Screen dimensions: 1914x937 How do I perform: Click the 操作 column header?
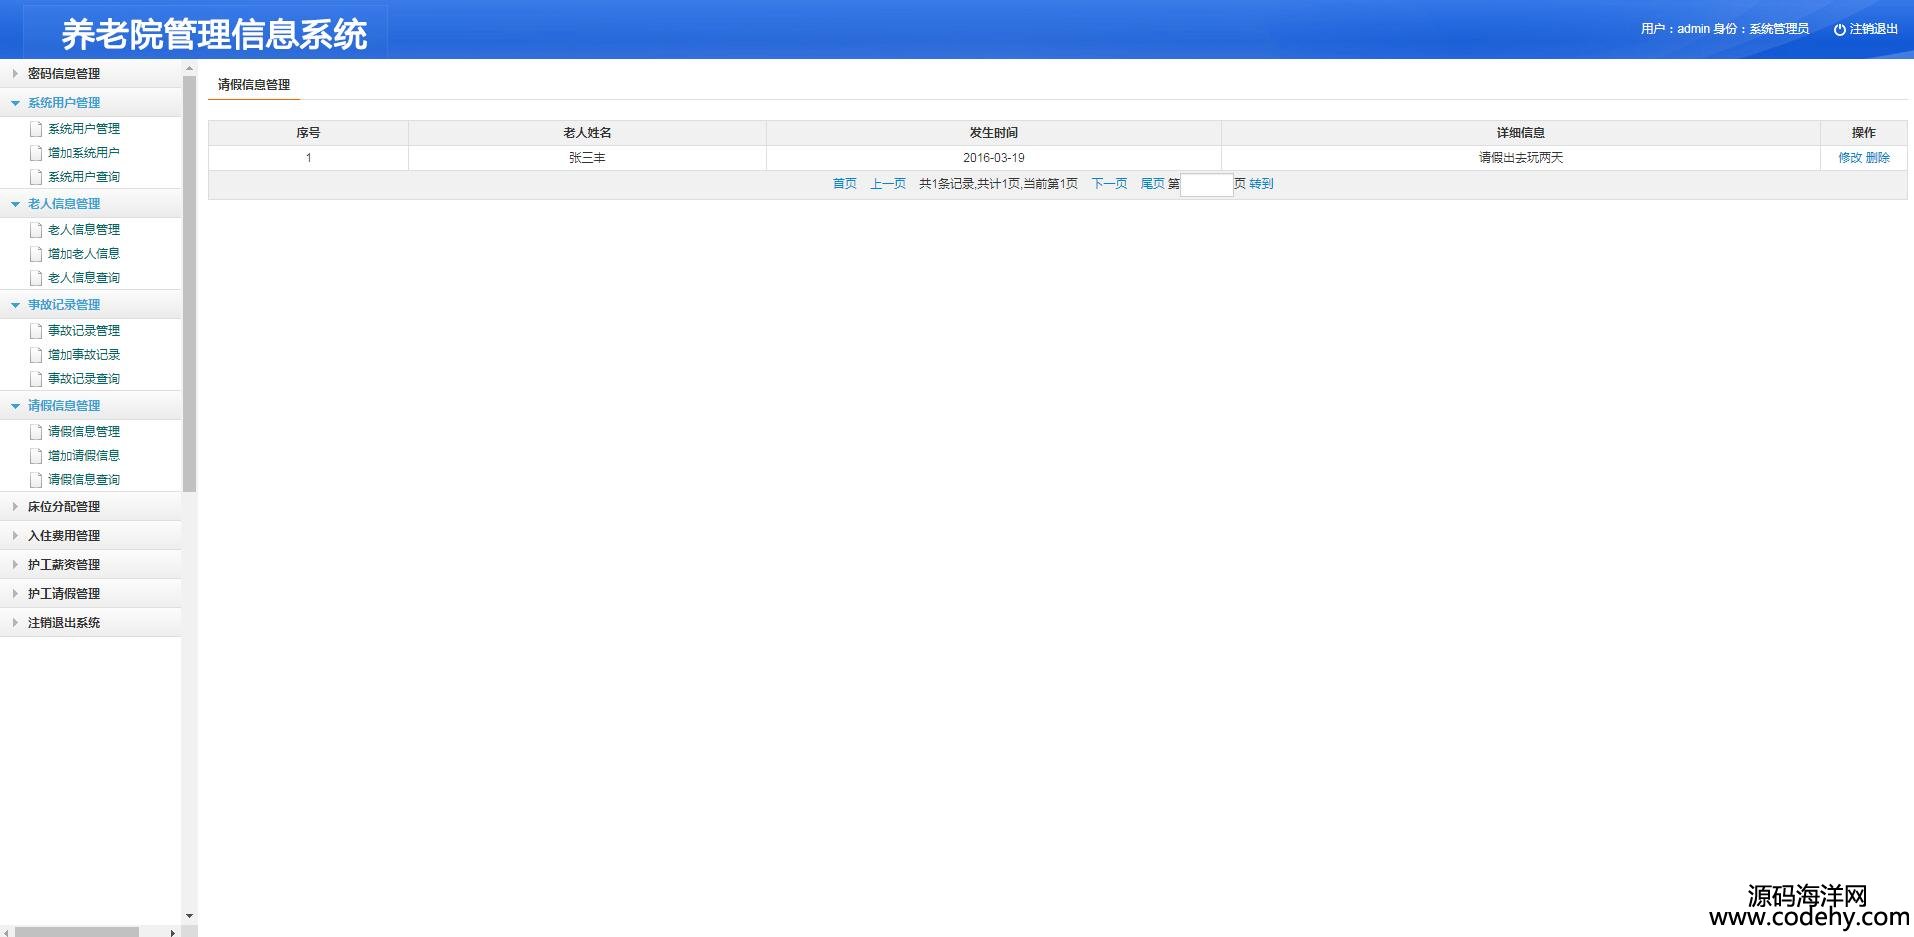[x=1864, y=133]
